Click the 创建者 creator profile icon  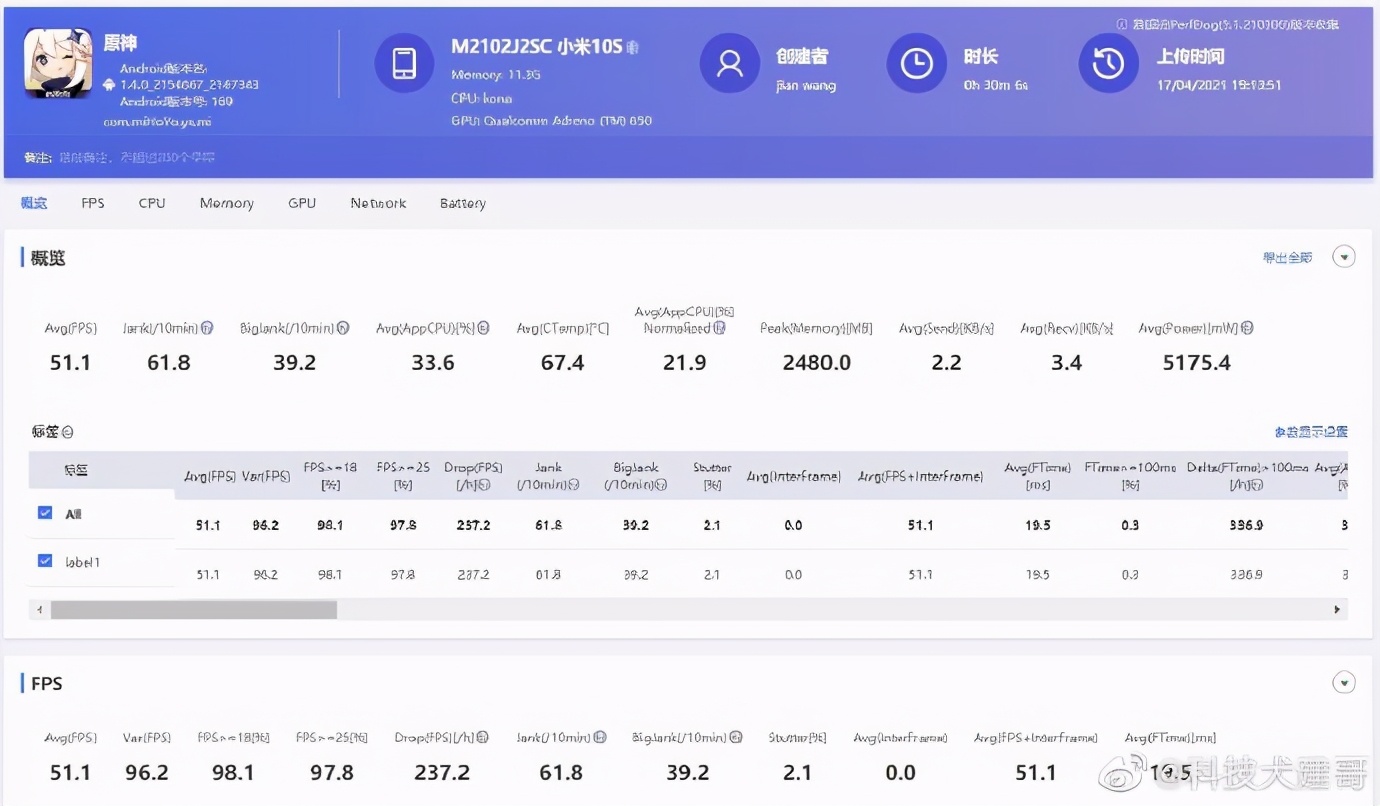(729, 64)
